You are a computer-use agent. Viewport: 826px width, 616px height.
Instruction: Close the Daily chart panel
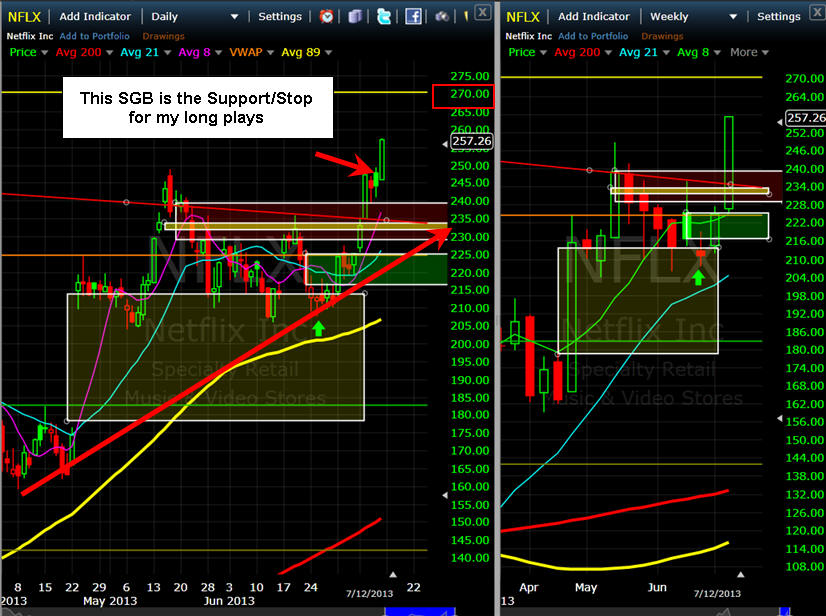click(x=483, y=12)
